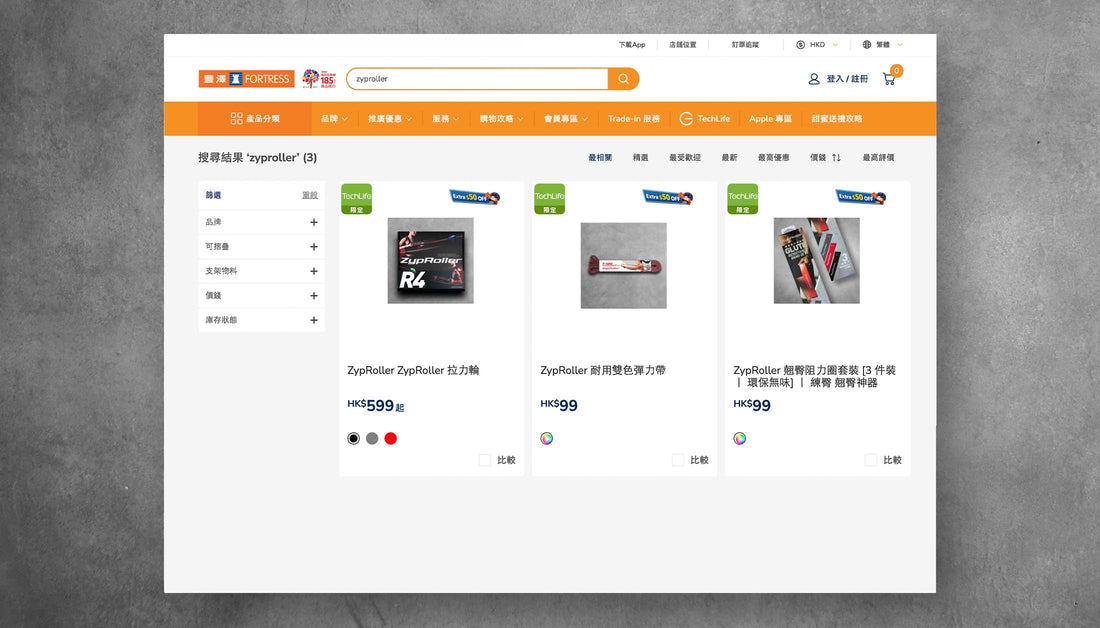Click 重設 to reset filters

[310, 195]
